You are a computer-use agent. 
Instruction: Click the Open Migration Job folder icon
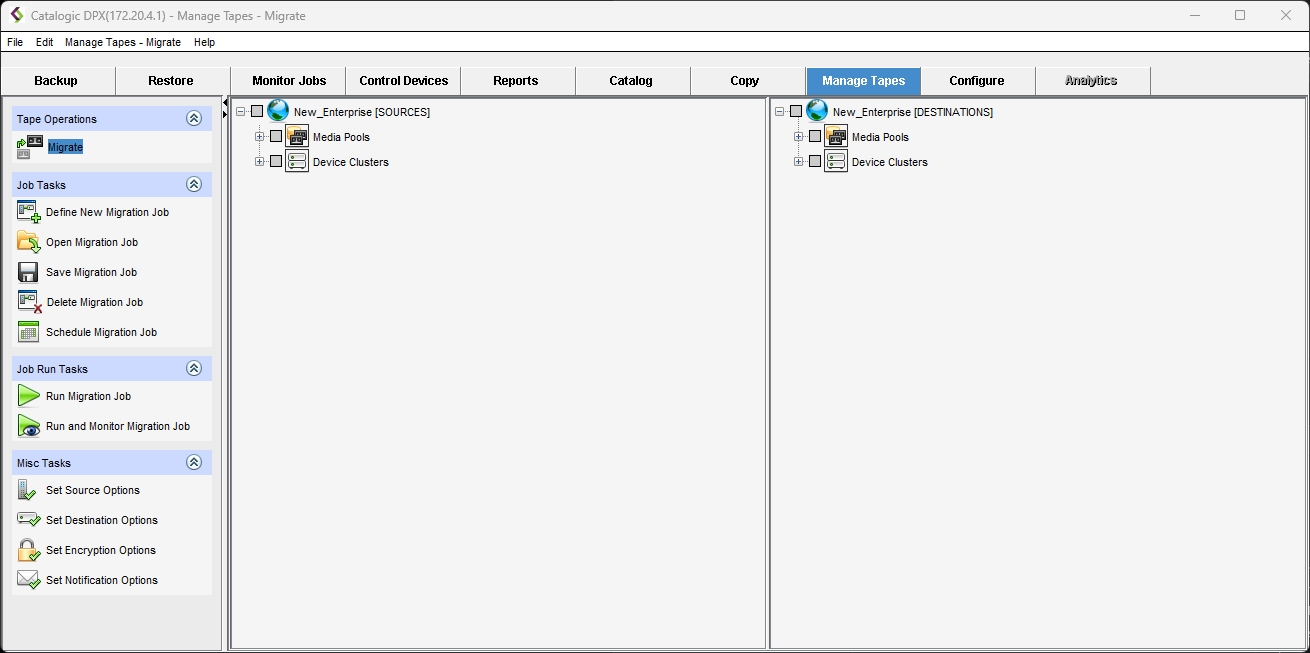click(x=28, y=242)
